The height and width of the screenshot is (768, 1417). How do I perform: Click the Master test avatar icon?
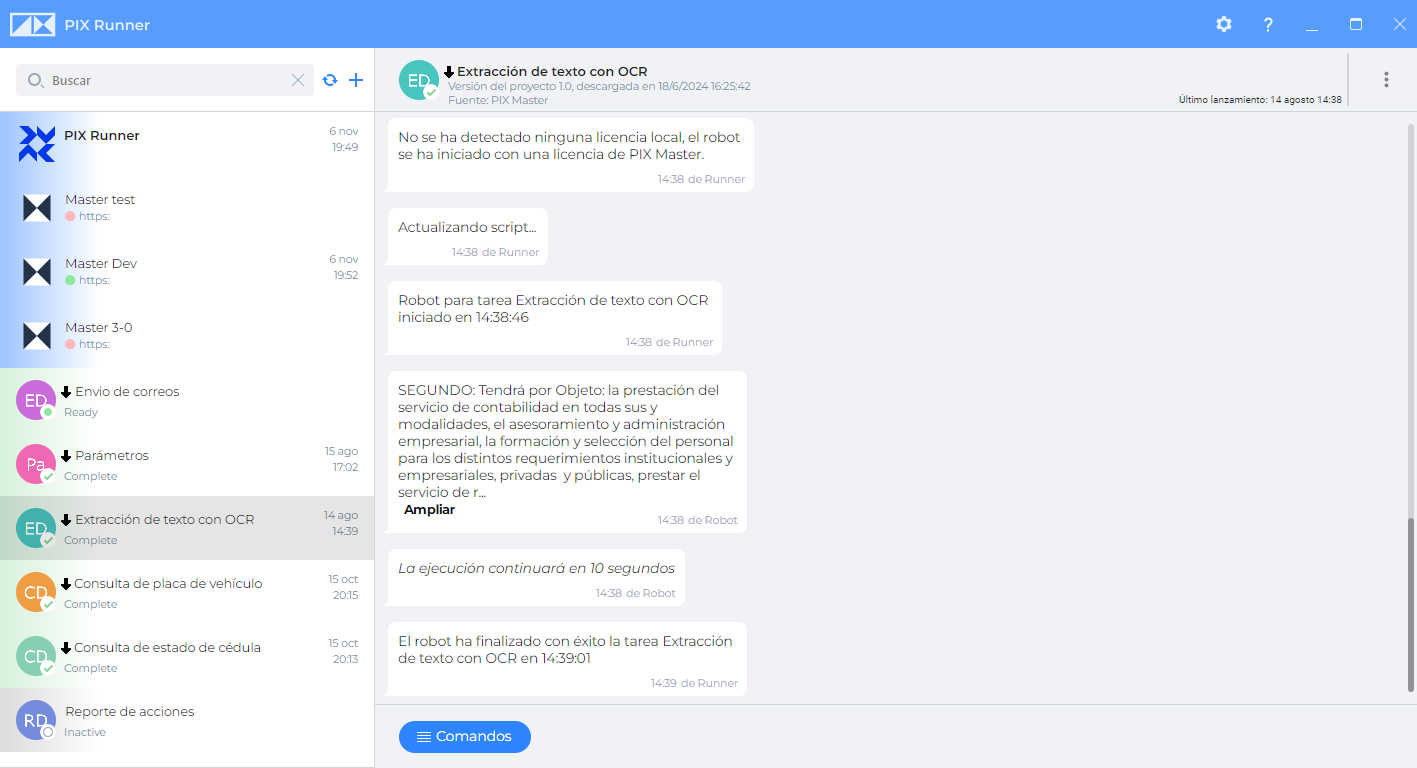pos(37,208)
